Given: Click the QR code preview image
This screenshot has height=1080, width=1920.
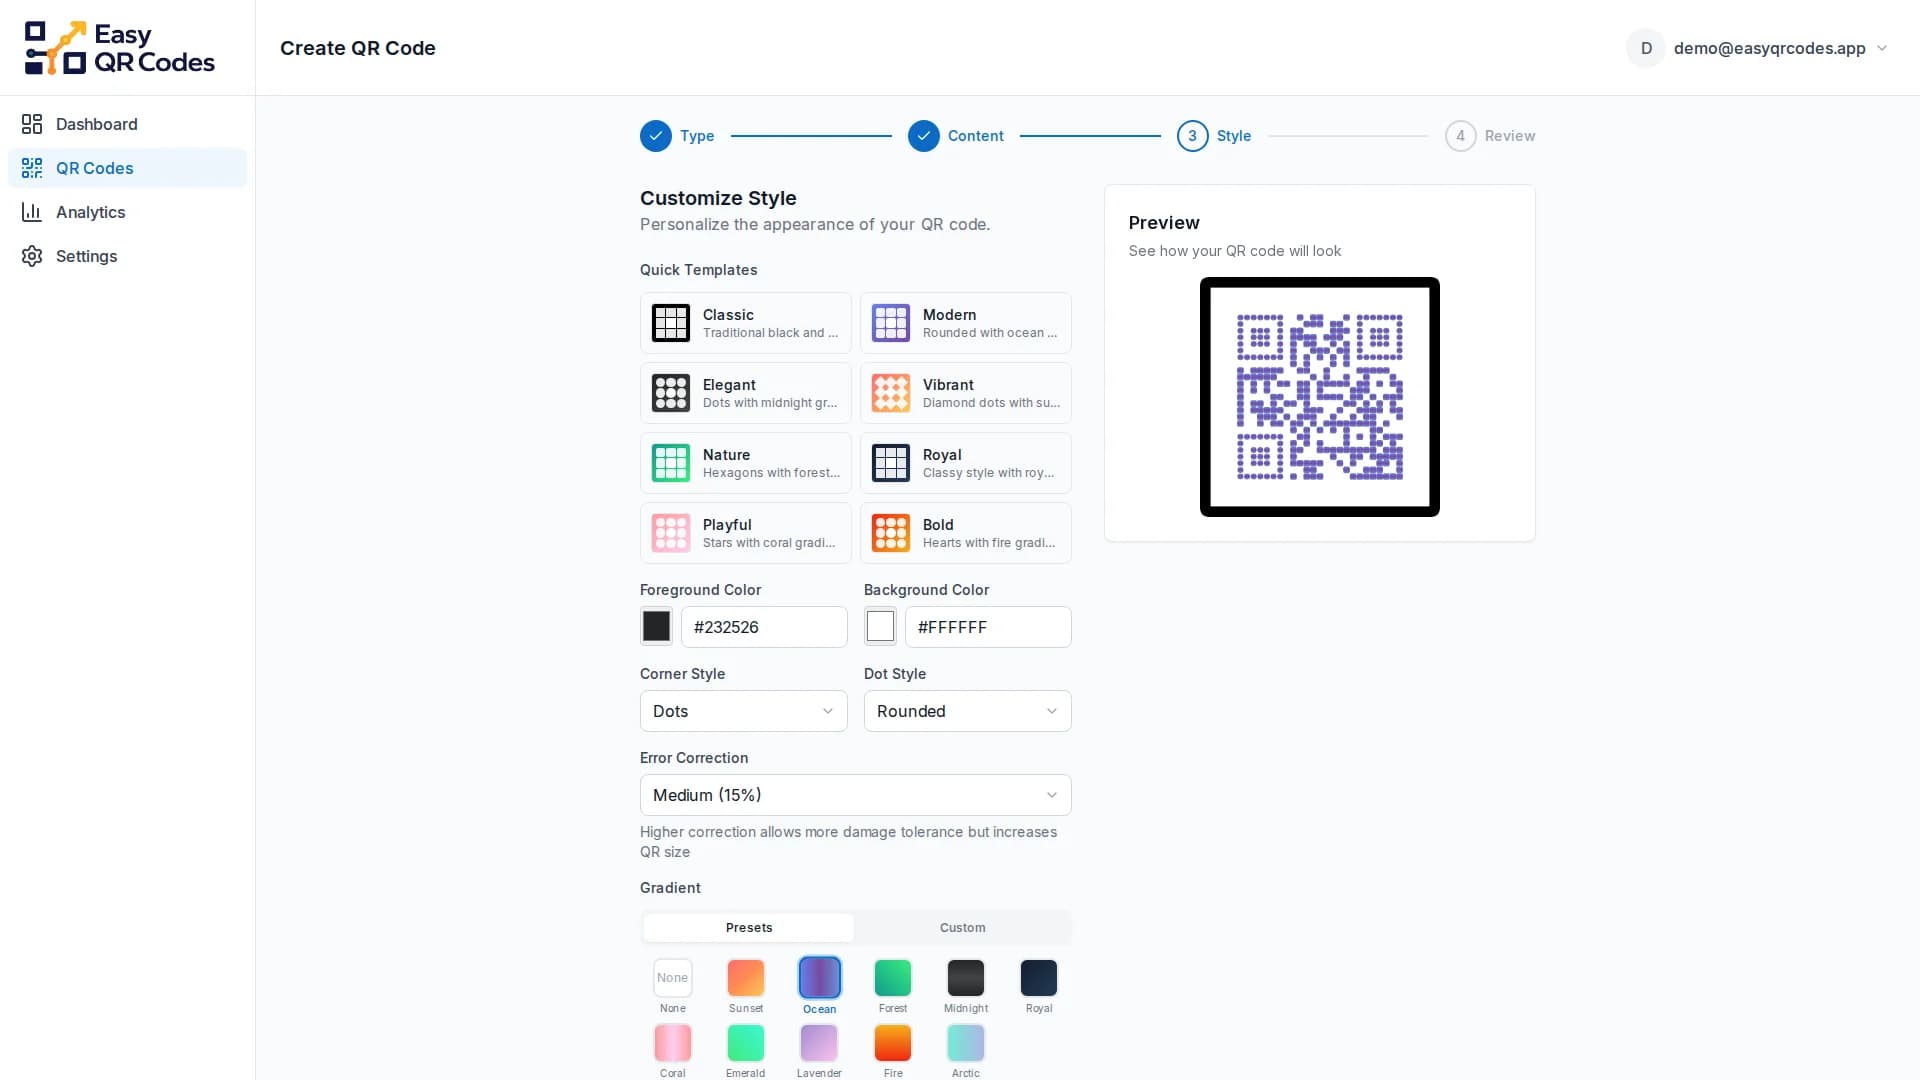Looking at the screenshot, I should [x=1320, y=397].
